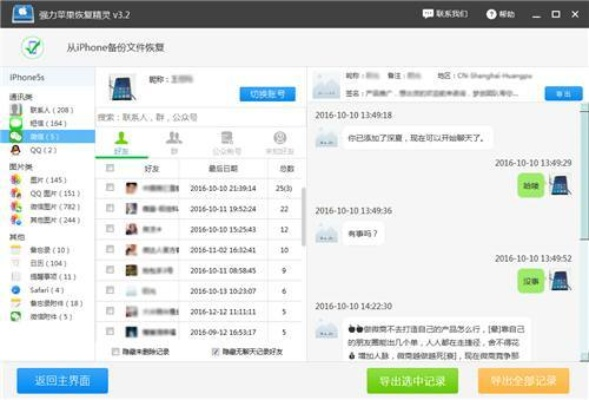This screenshot has width=589, height=400.
Task: Enable 隐藏未删除记录 checkbox
Action: coord(115,352)
